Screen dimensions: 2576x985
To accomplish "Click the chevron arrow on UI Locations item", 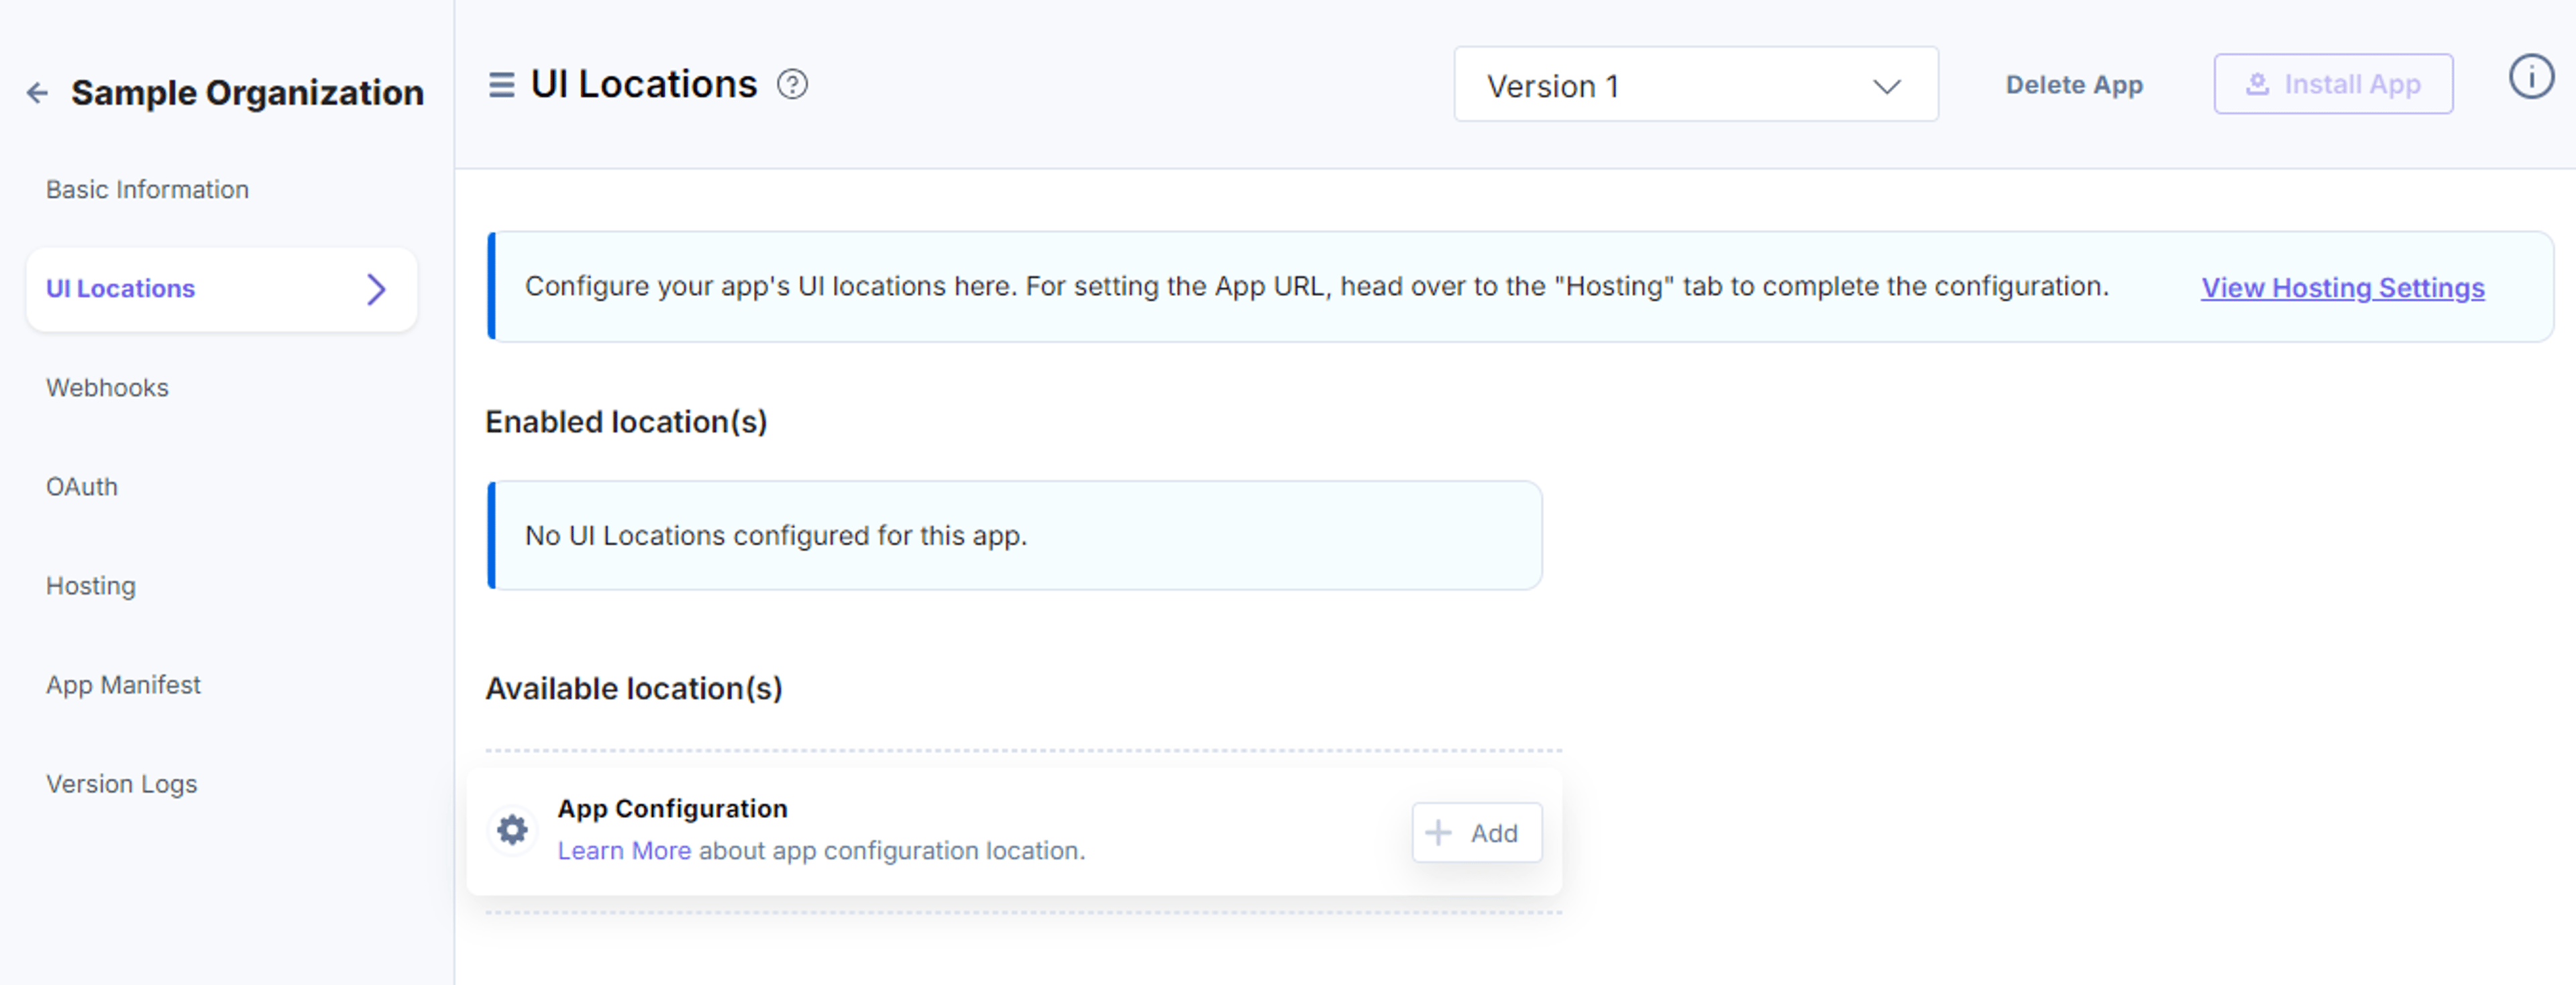I will [376, 289].
